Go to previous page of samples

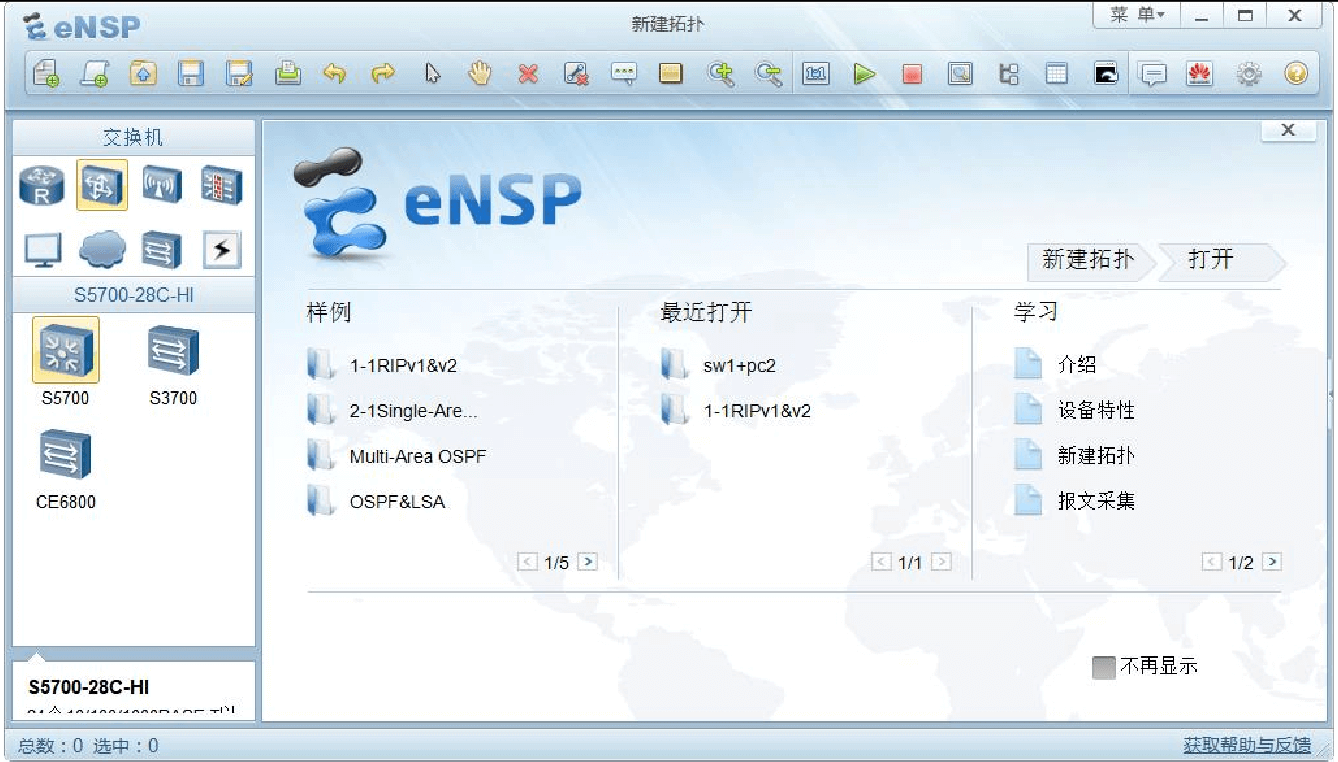pyautogui.click(x=527, y=562)
